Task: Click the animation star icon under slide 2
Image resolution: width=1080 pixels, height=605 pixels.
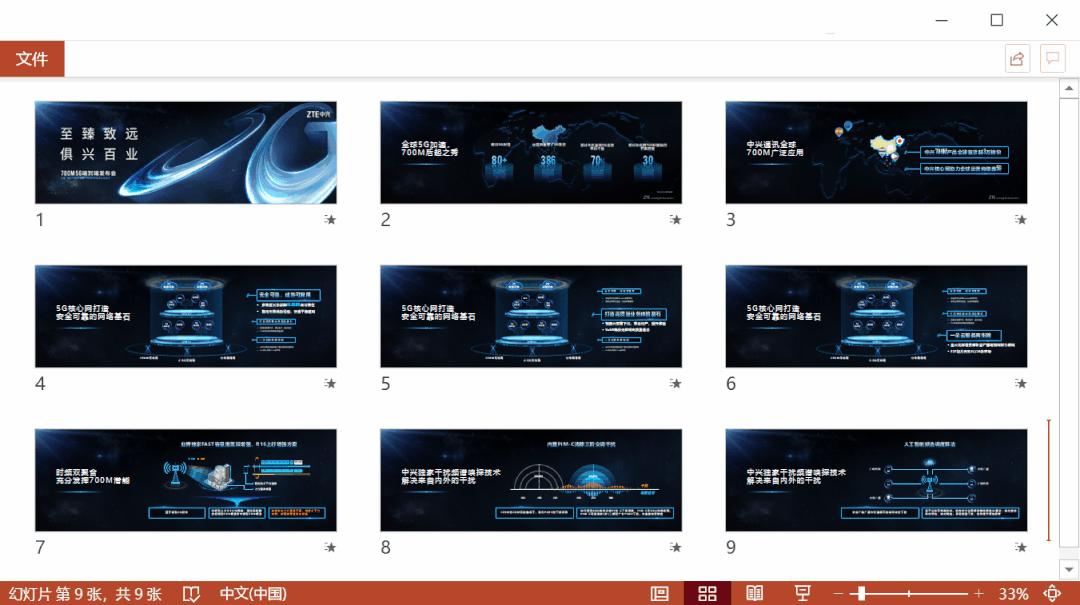Action: [675, 220]
